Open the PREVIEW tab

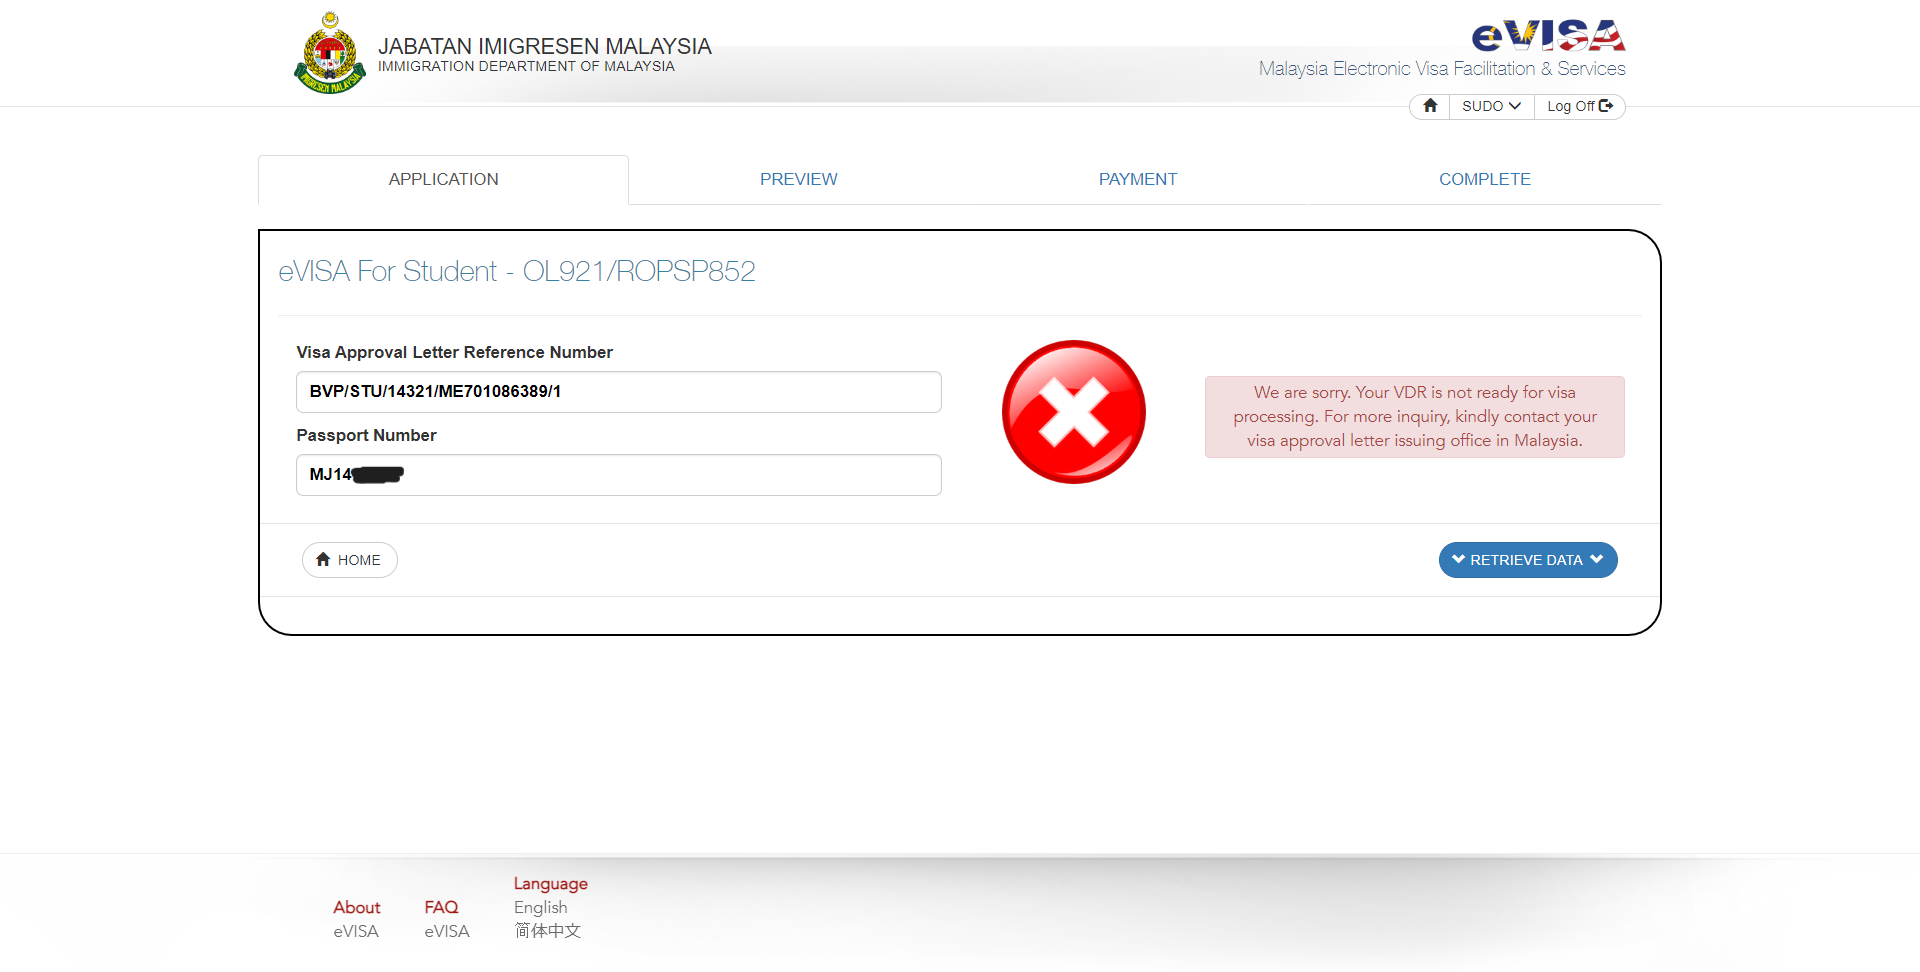798,180
